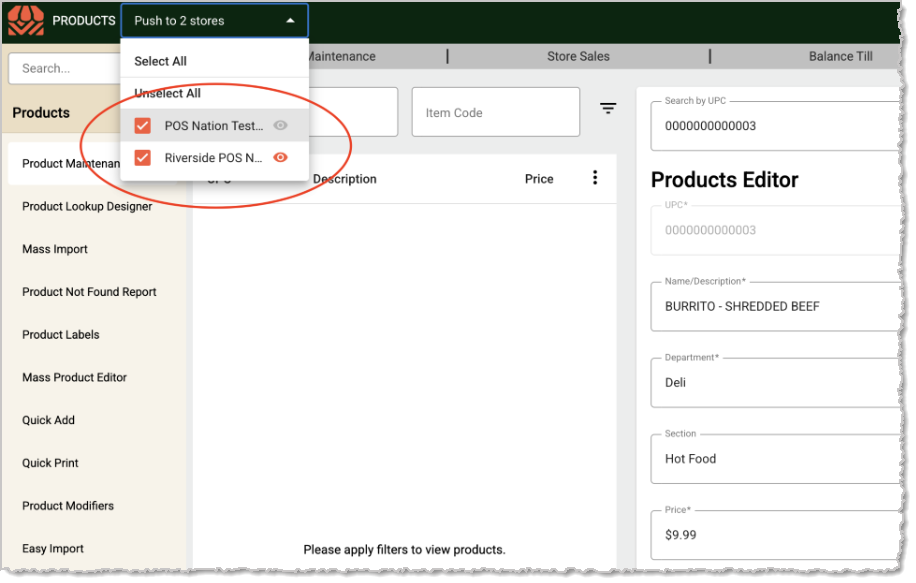Toggle eye icon for Riverside POS store
Screen dimensions: 916x583
tap(280, 158)
